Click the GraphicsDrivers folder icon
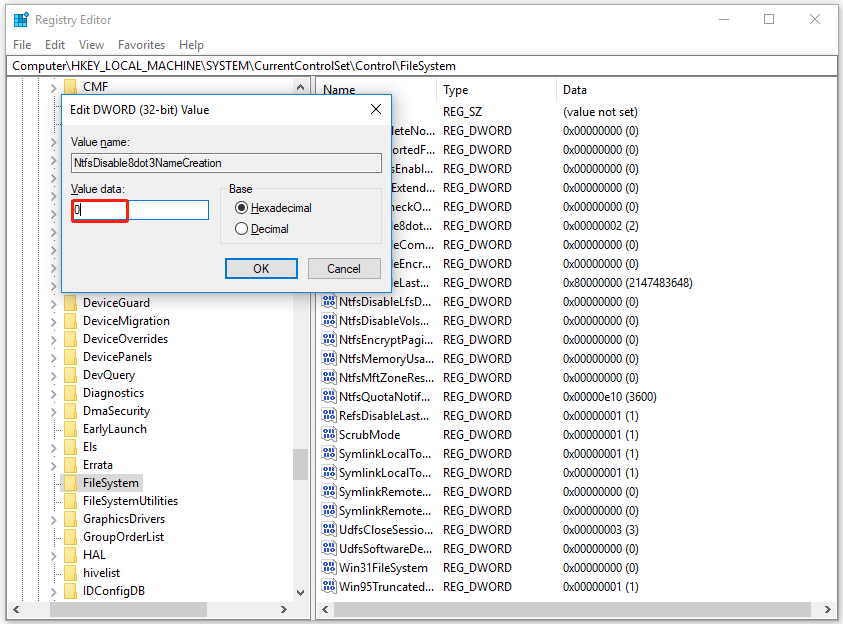This screenshot has width=843, height=624. pyautogui.click(x=70, y=519)
